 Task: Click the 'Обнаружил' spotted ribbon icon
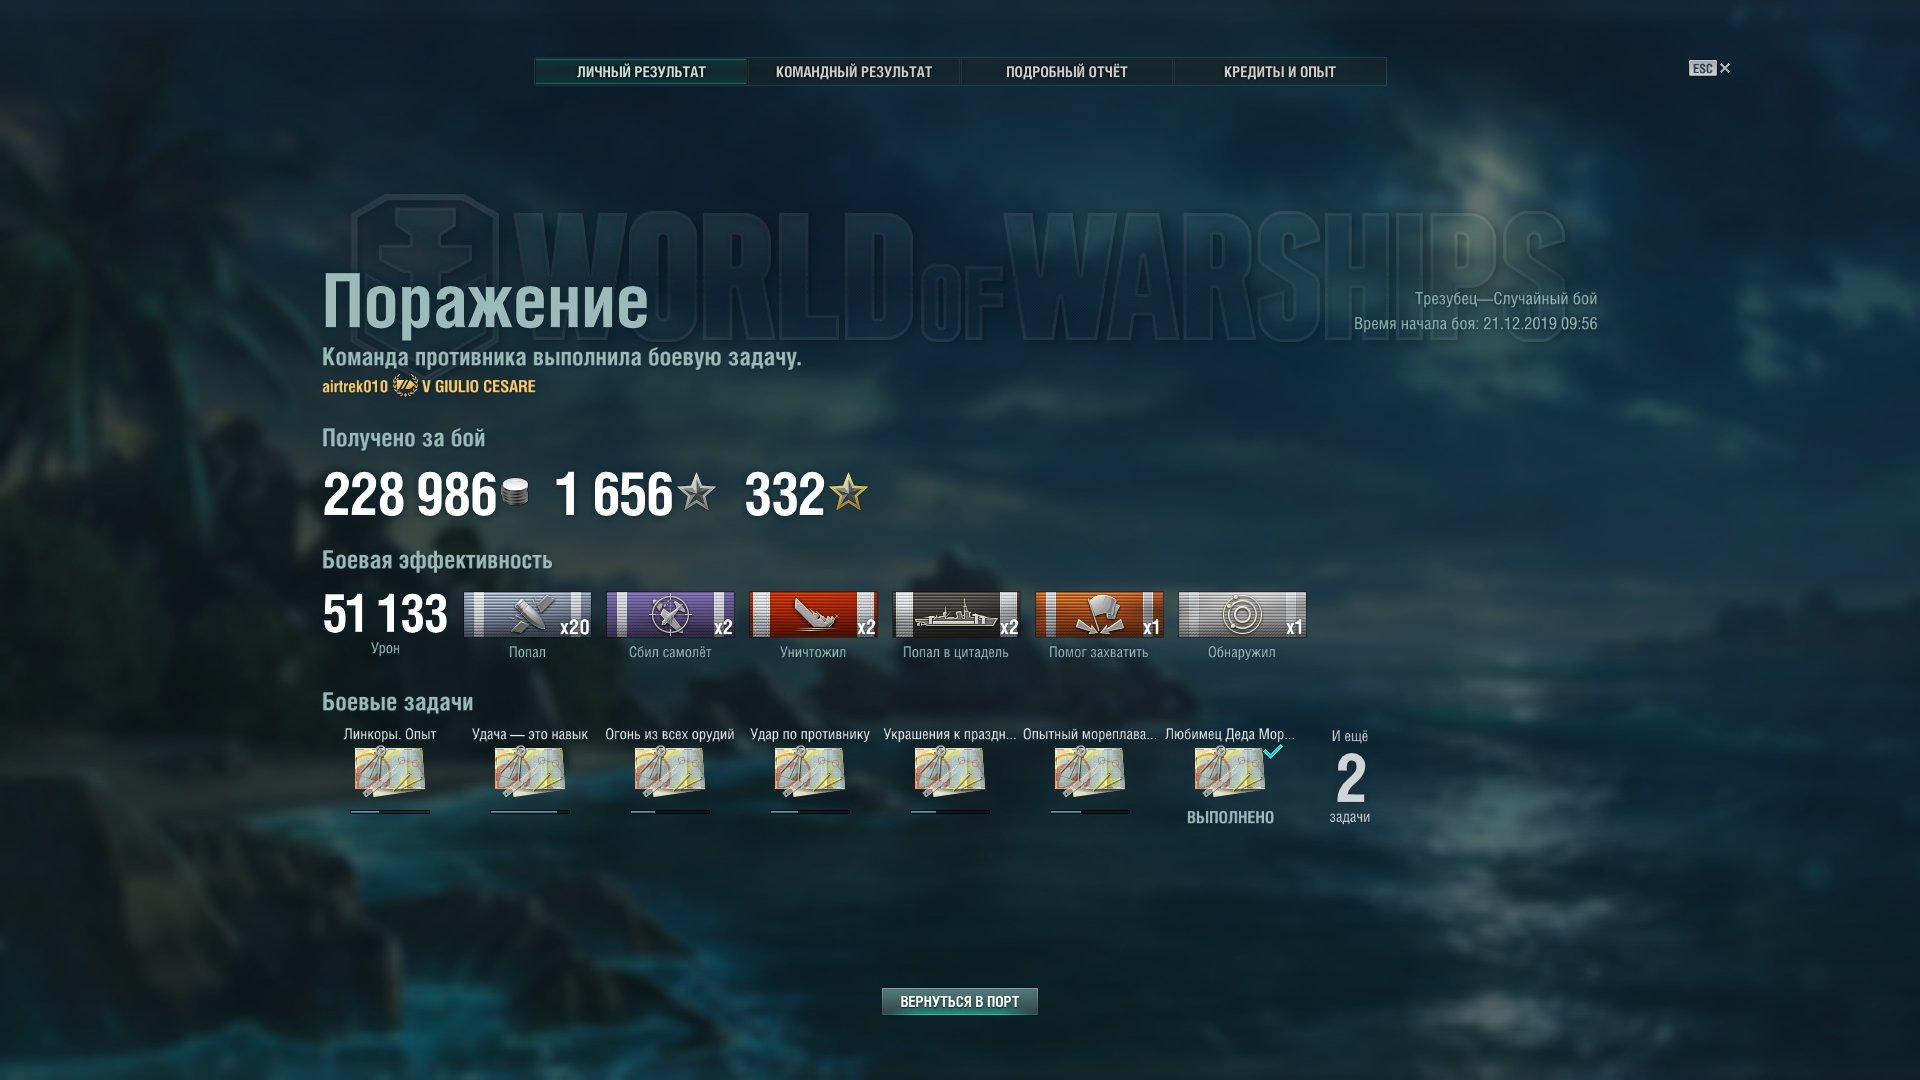coord(1242,615)
